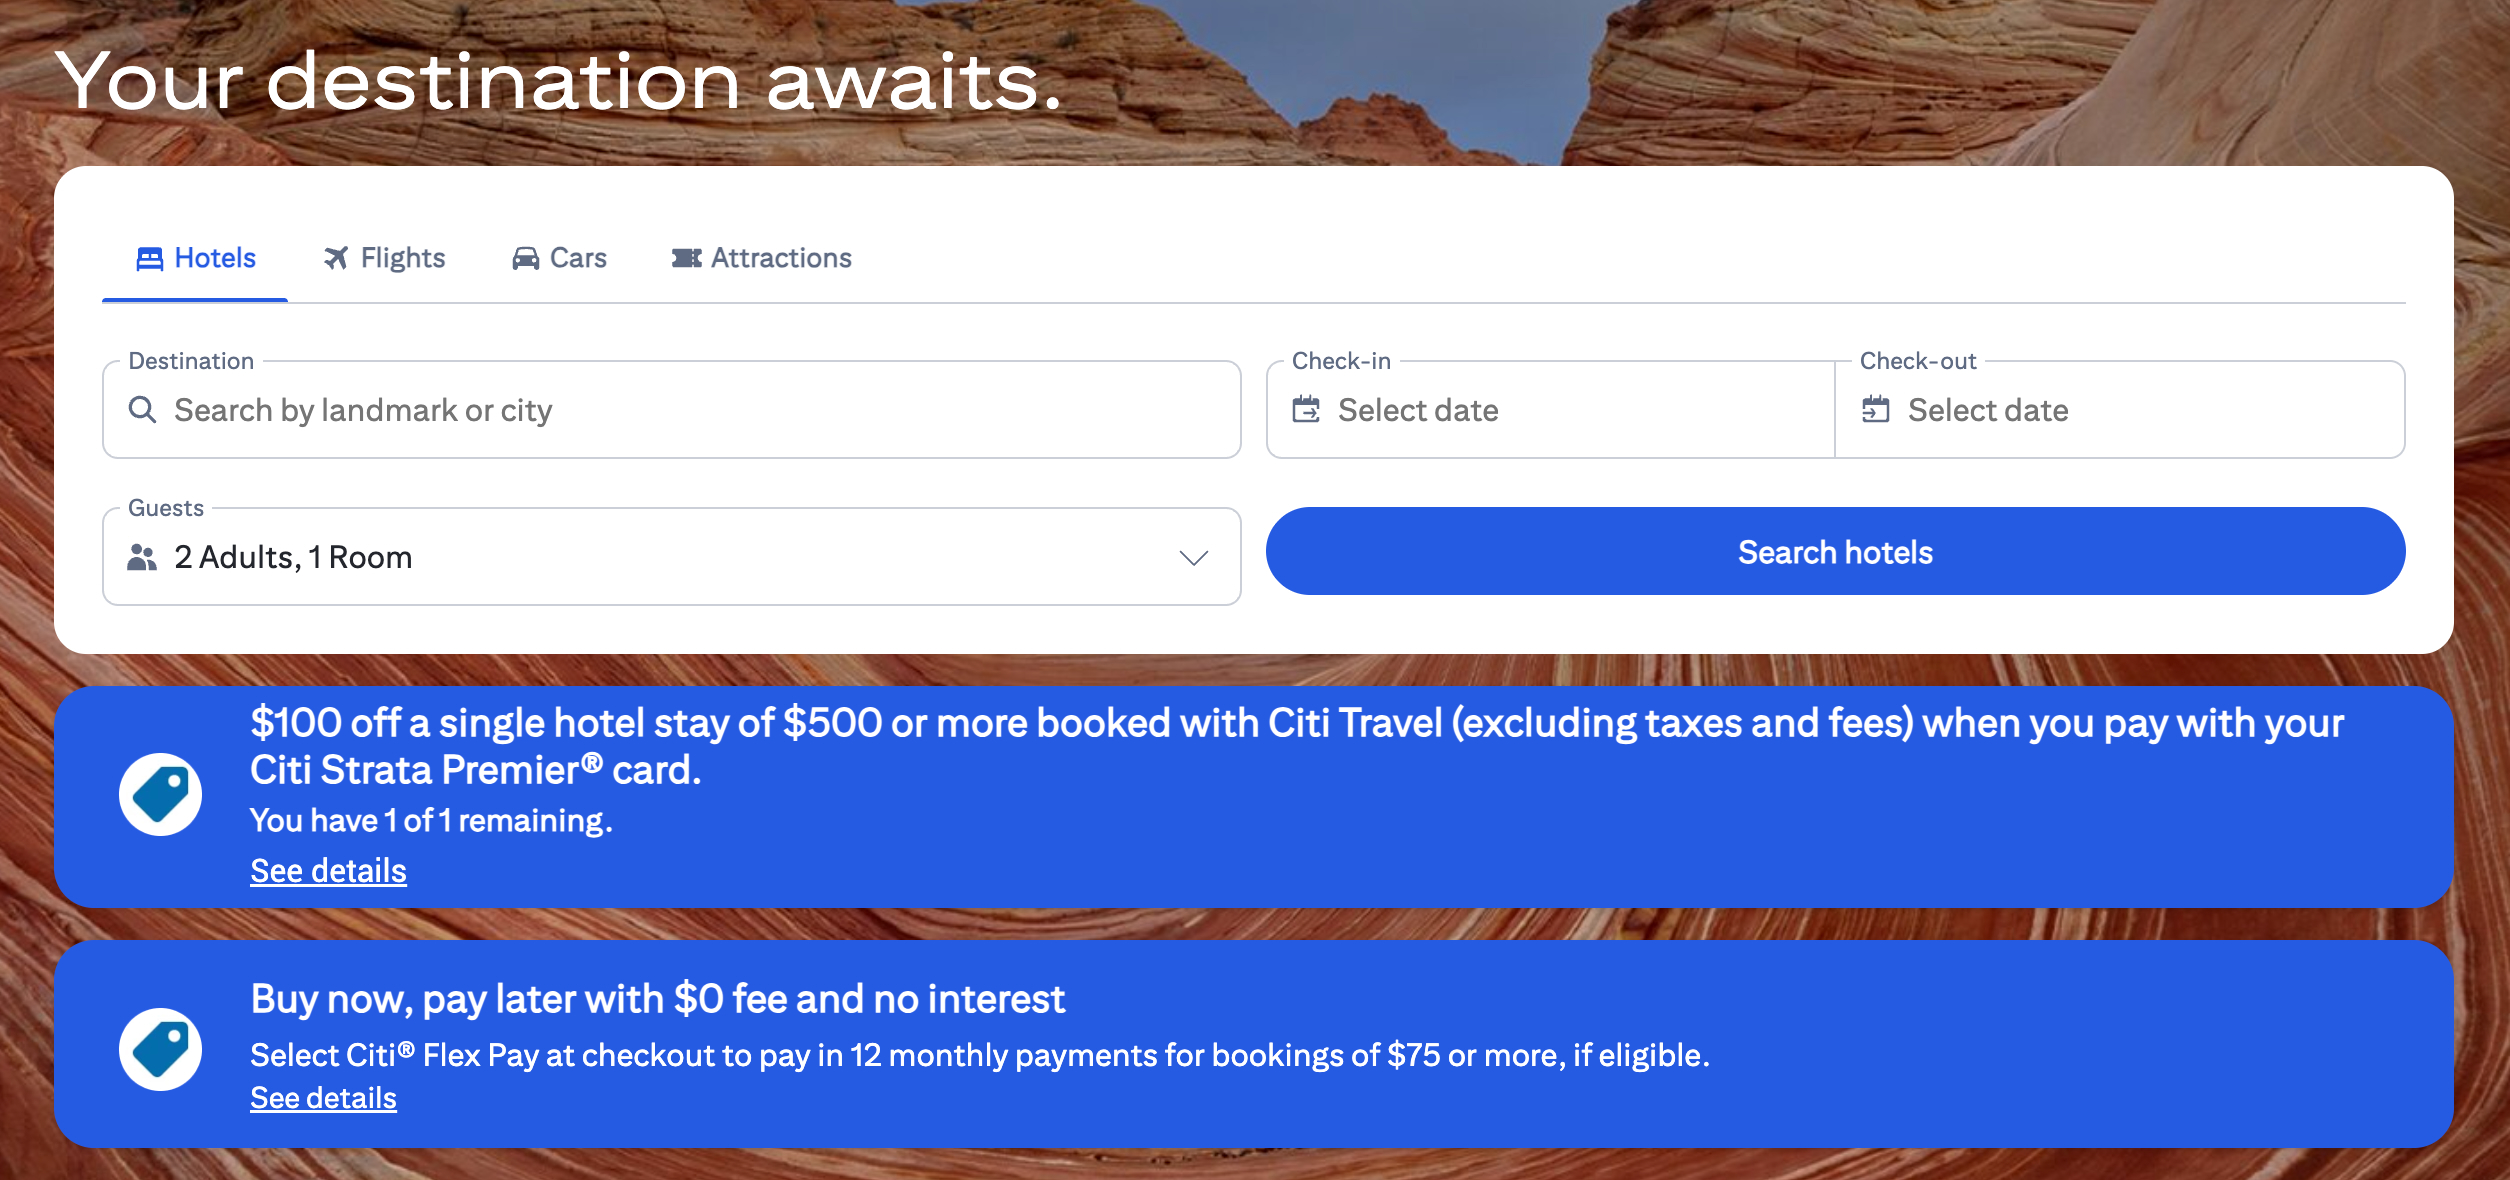
Task: Open See details for the $100 off offer
Action: (x=328, y=871)
